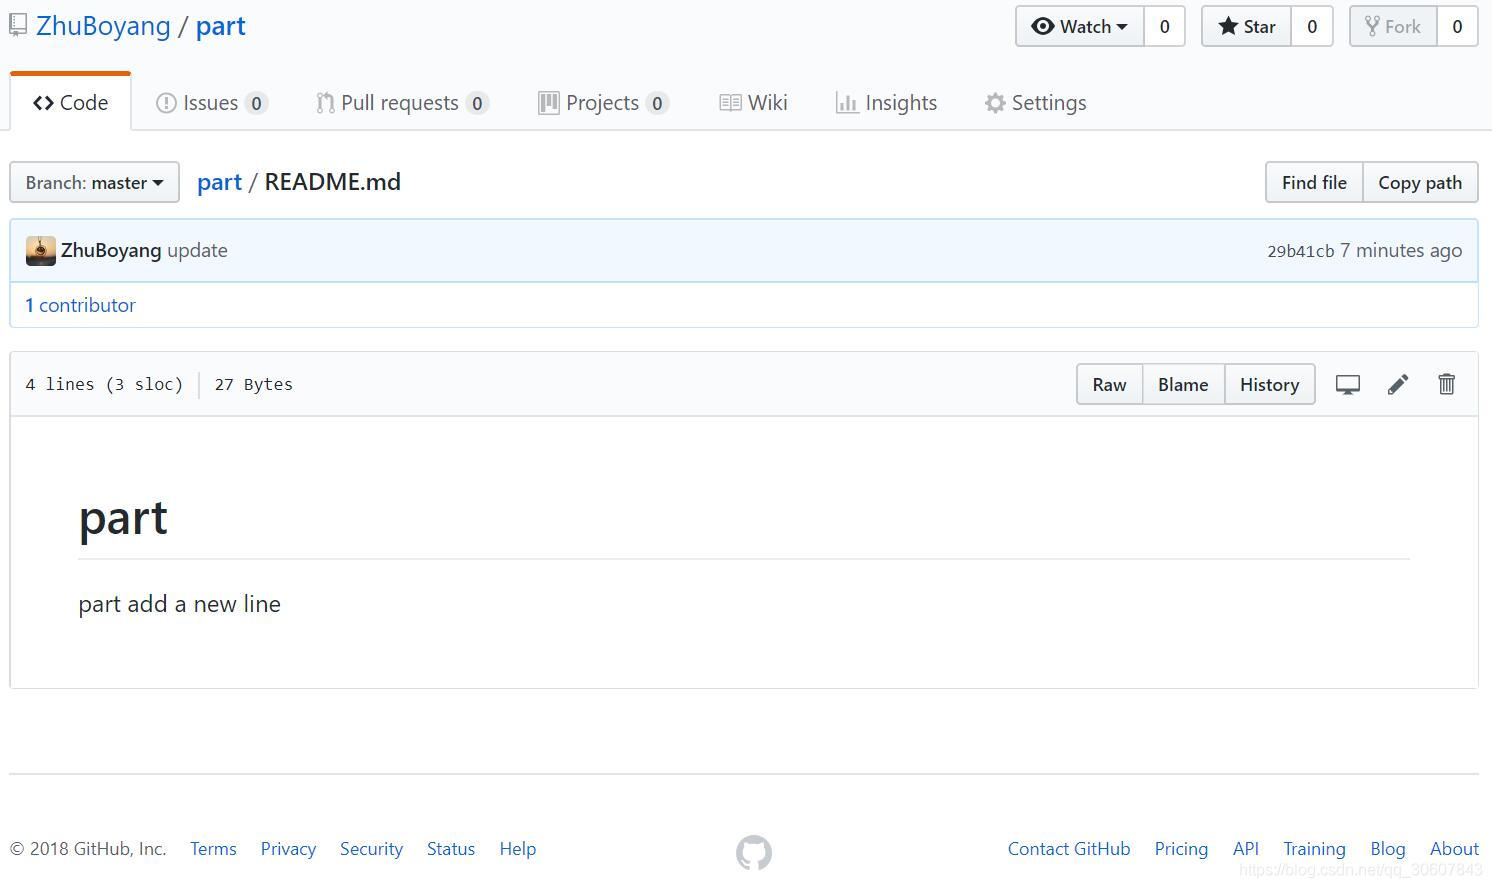1492x888 pixels.
Task: Open the Issues tab
Action: coord(212,103)
